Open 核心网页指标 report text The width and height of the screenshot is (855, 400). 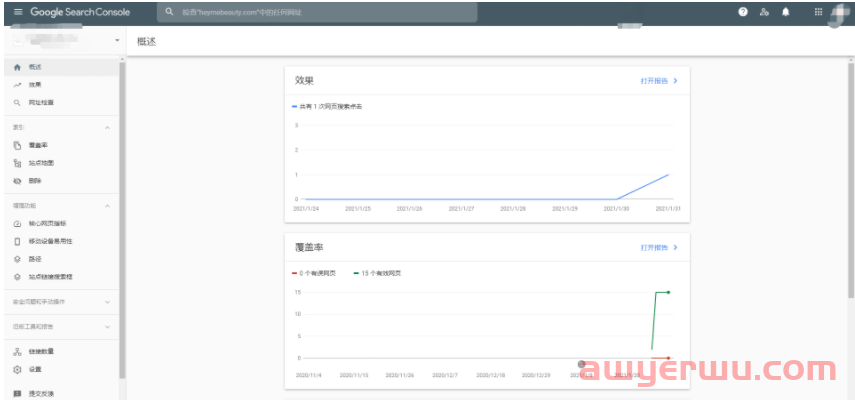point(47,223)
